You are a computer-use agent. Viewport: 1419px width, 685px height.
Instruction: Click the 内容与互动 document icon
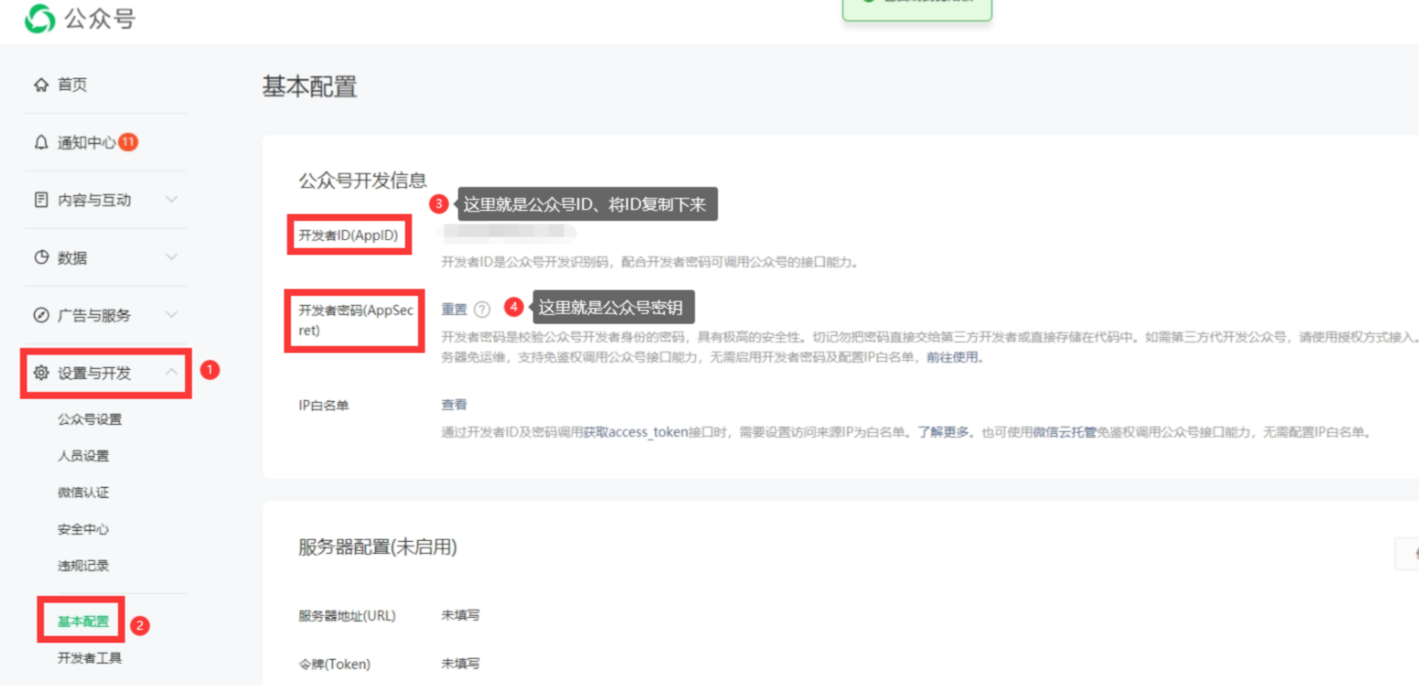coord(41,200)
